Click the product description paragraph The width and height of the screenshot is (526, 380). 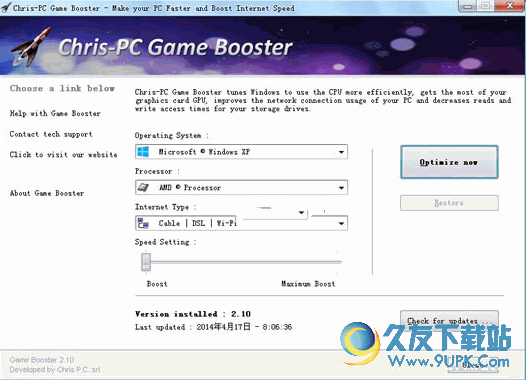click(x=323, y=100)
